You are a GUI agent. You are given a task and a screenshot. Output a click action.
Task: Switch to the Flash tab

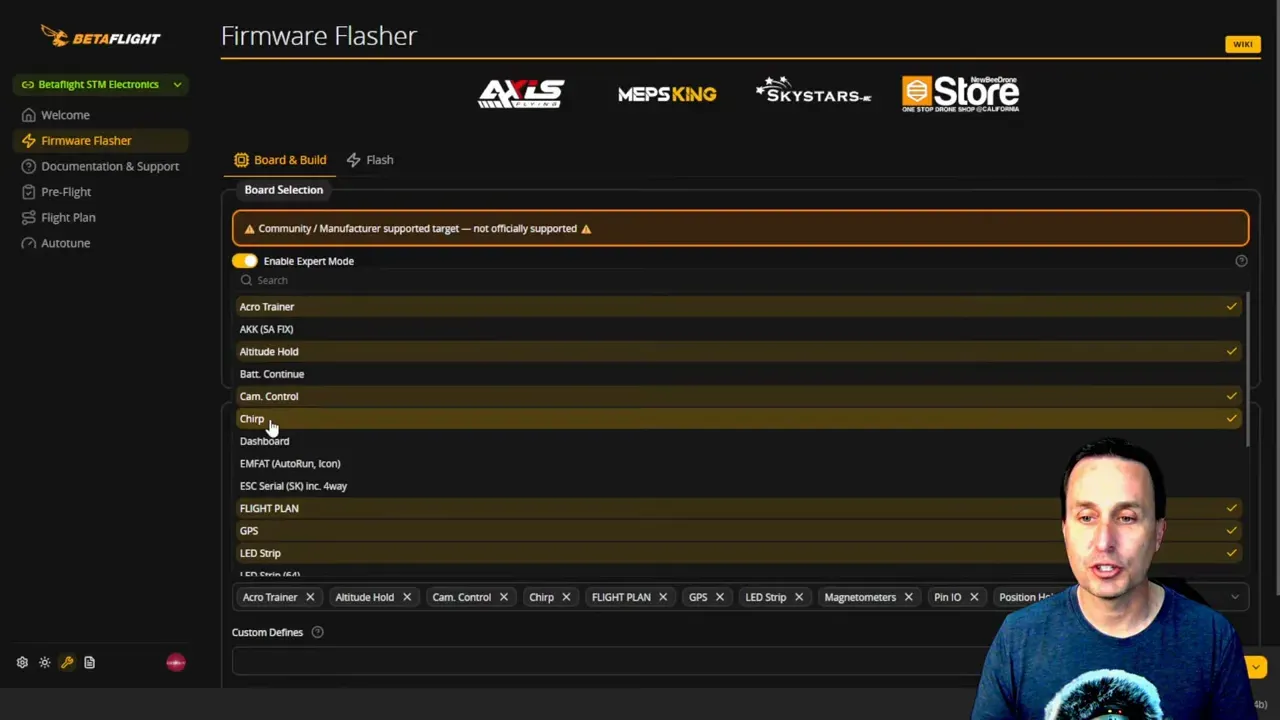pyautogui.click(x=370, y=160)
